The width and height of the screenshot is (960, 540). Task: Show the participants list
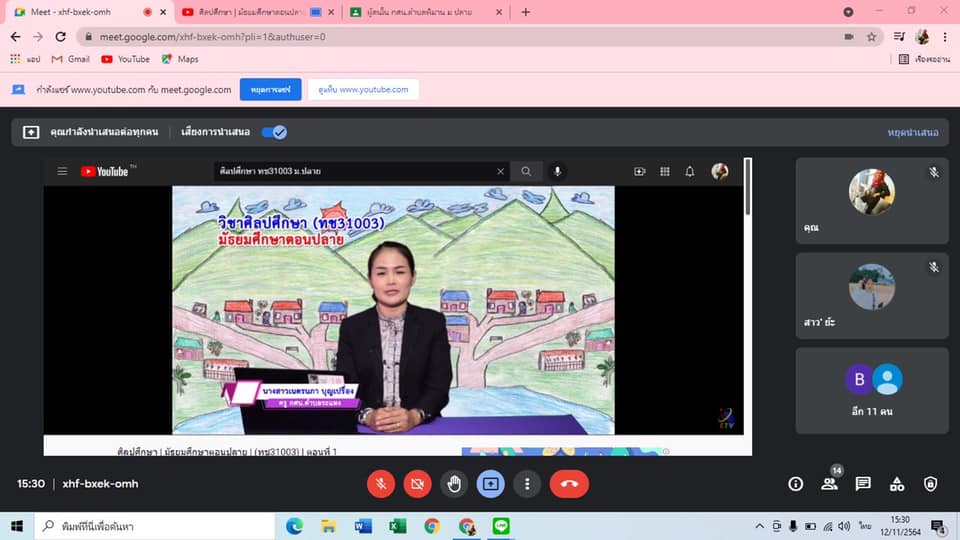tap(829, 484)
